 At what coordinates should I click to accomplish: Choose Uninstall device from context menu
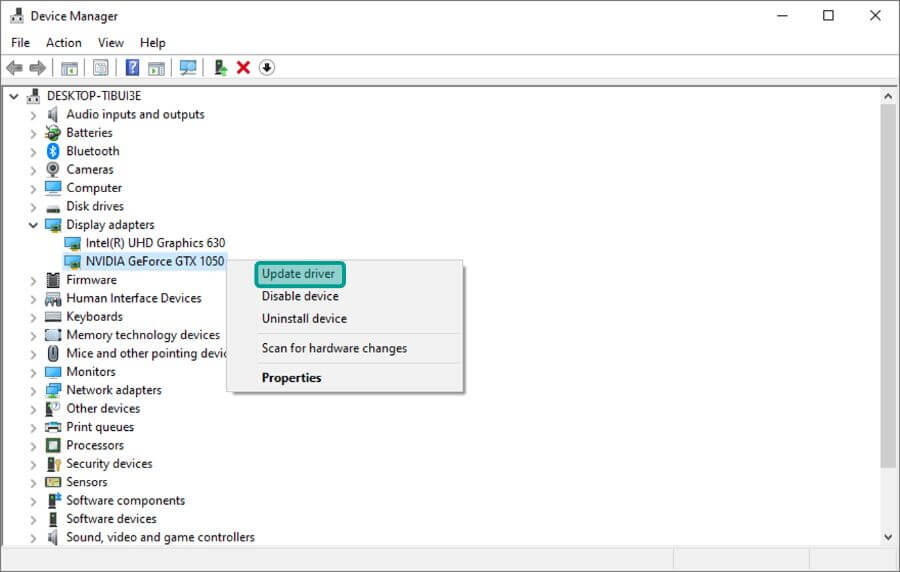tap(304, 318)
